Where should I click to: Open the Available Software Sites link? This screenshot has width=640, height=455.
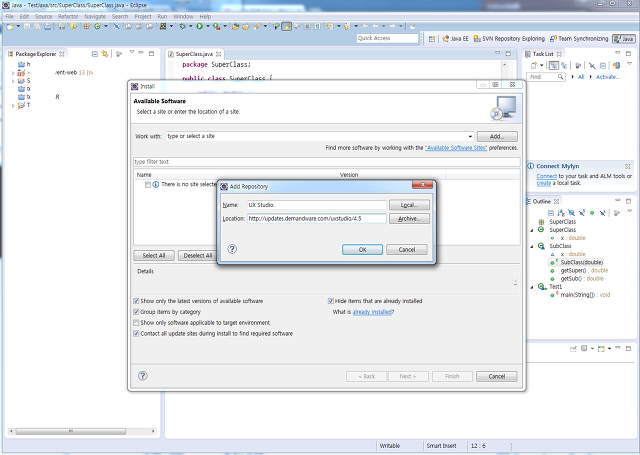[456, 148]
